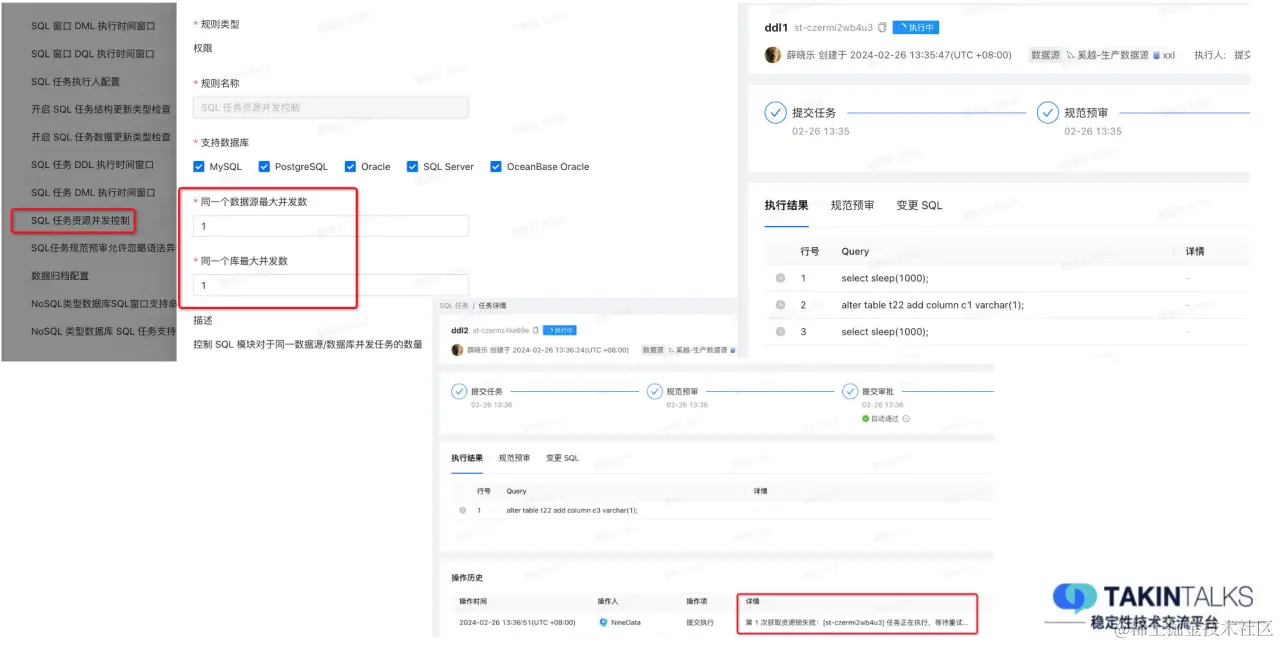
Task: Click the 规则名称 input field
Action: 331,107
